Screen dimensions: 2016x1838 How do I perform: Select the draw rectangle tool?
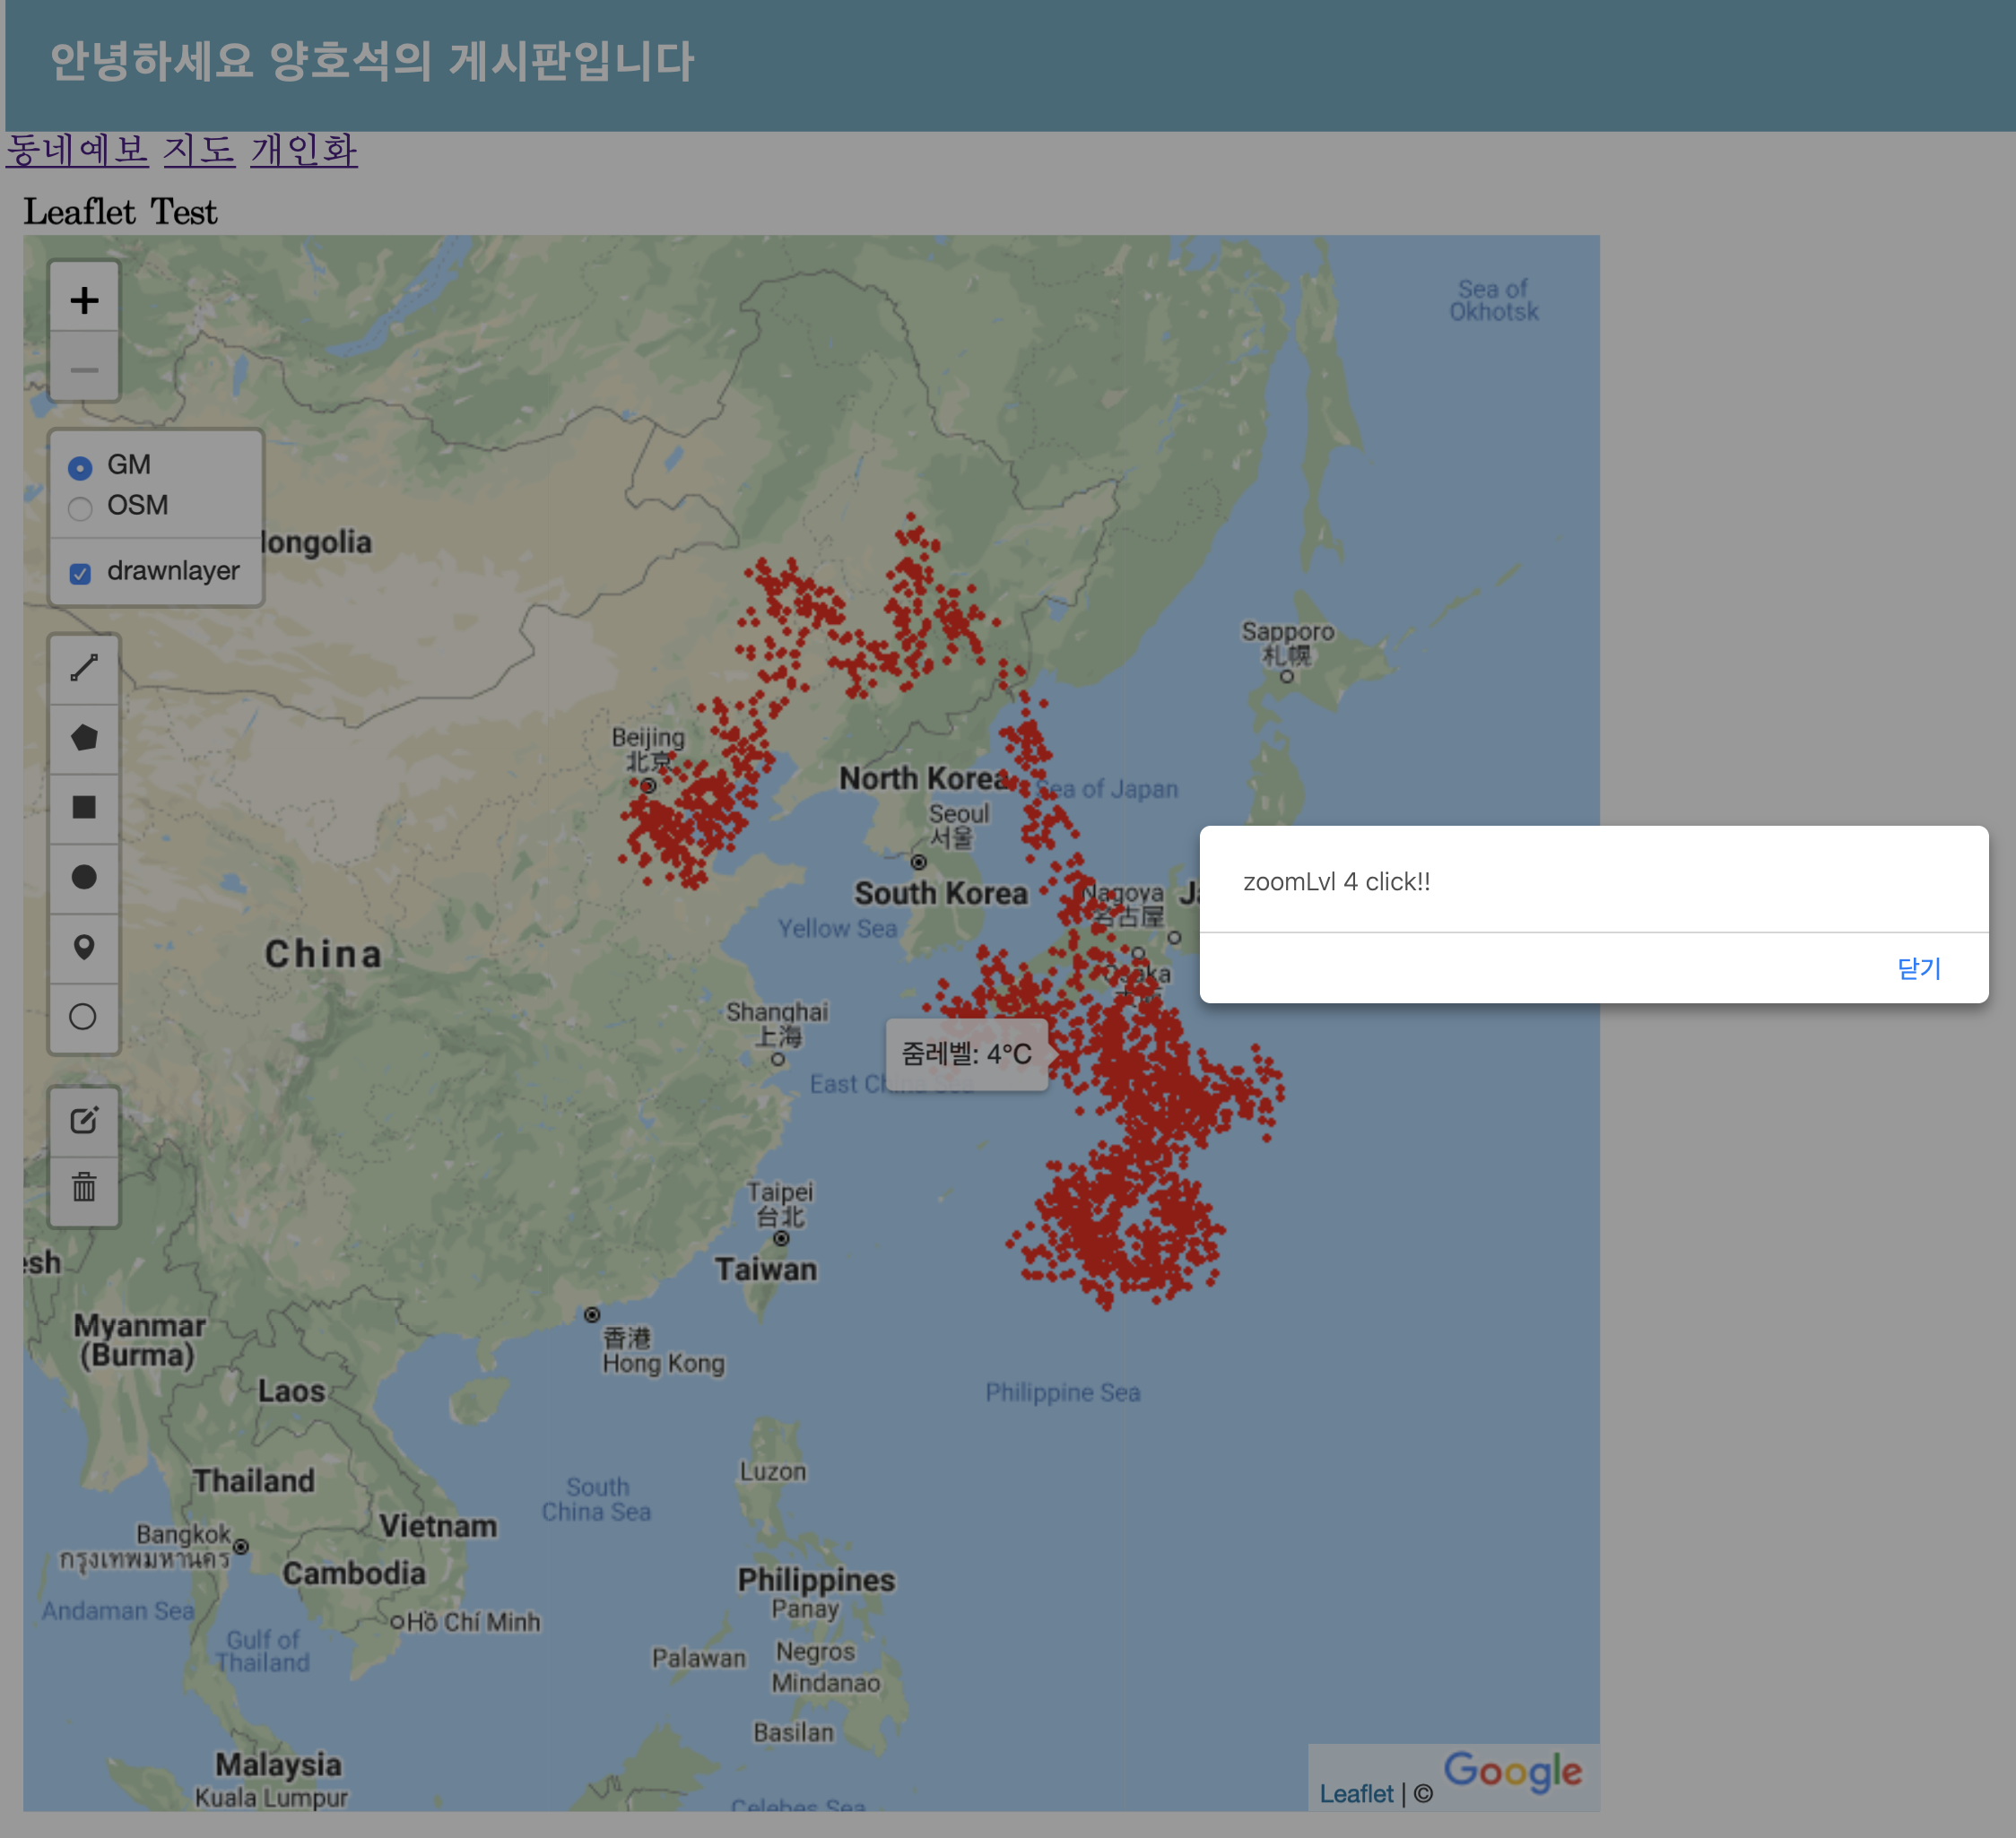pyautogui.click(x=84, y=807)
